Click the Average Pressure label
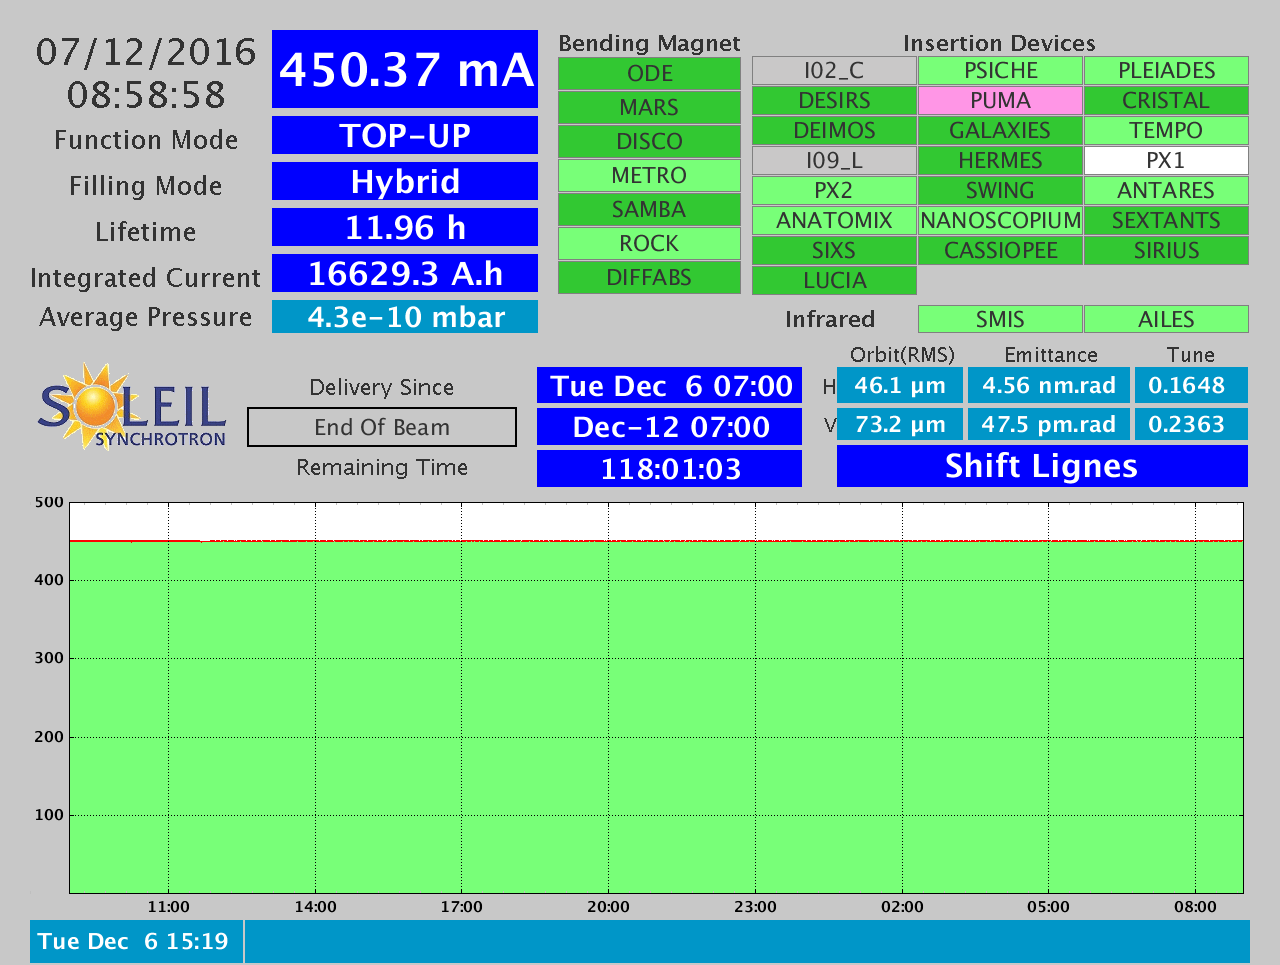The height and width of the screenshot is (965, 1280). (x=146, y=317)
